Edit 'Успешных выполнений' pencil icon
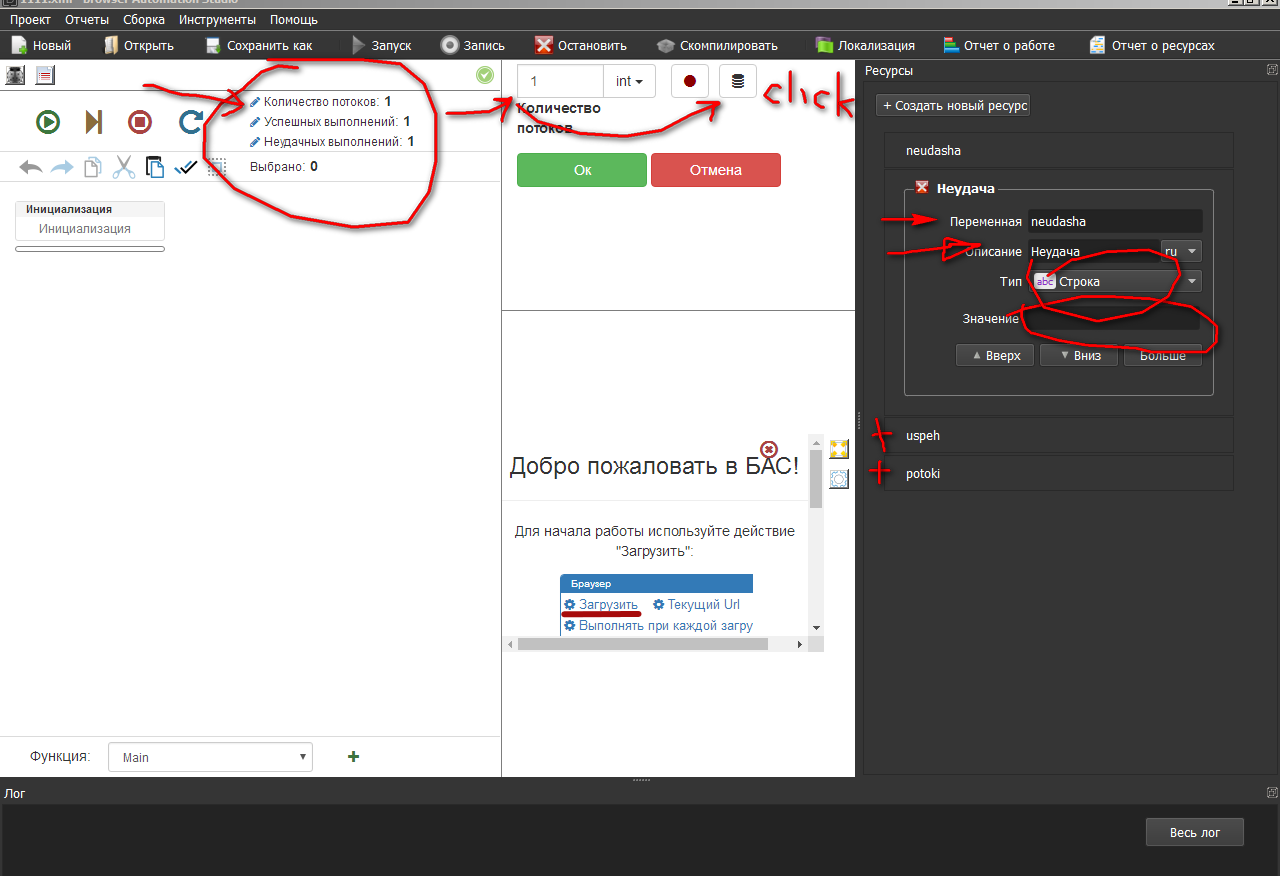The height and width of the screenshot is (876, 1280). coord(255,122)
